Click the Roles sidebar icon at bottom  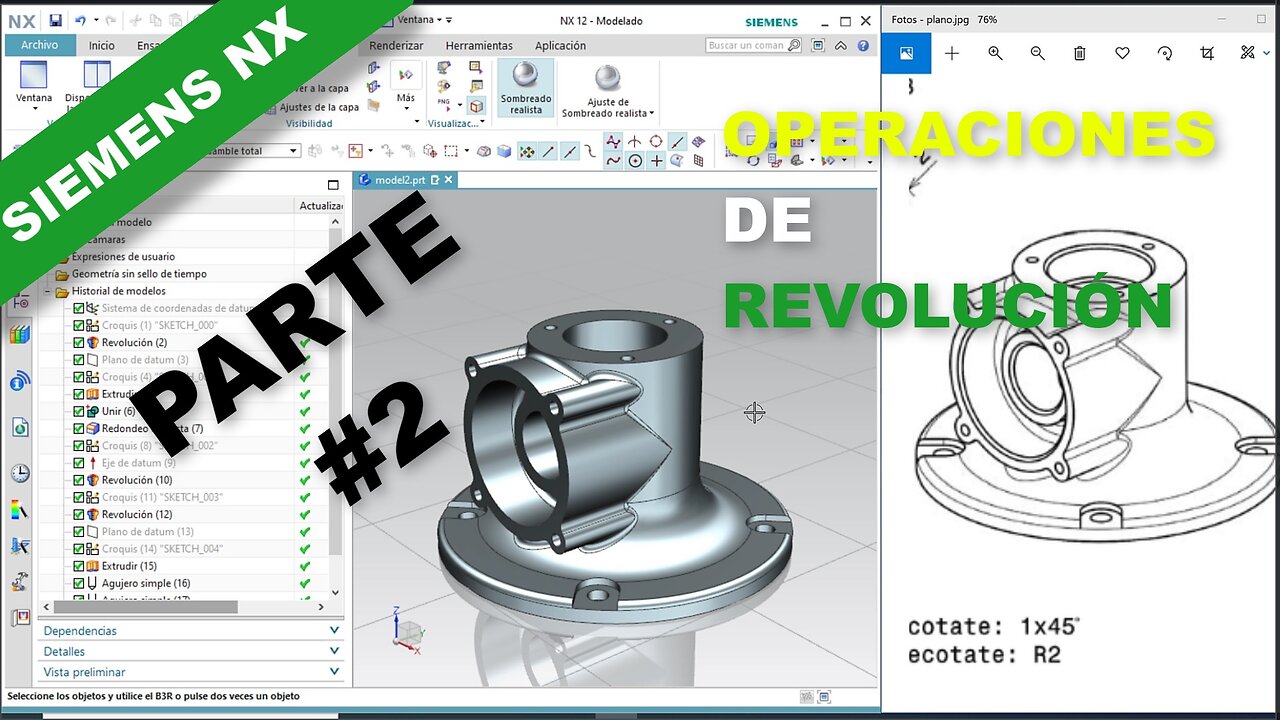coord(19,618)
